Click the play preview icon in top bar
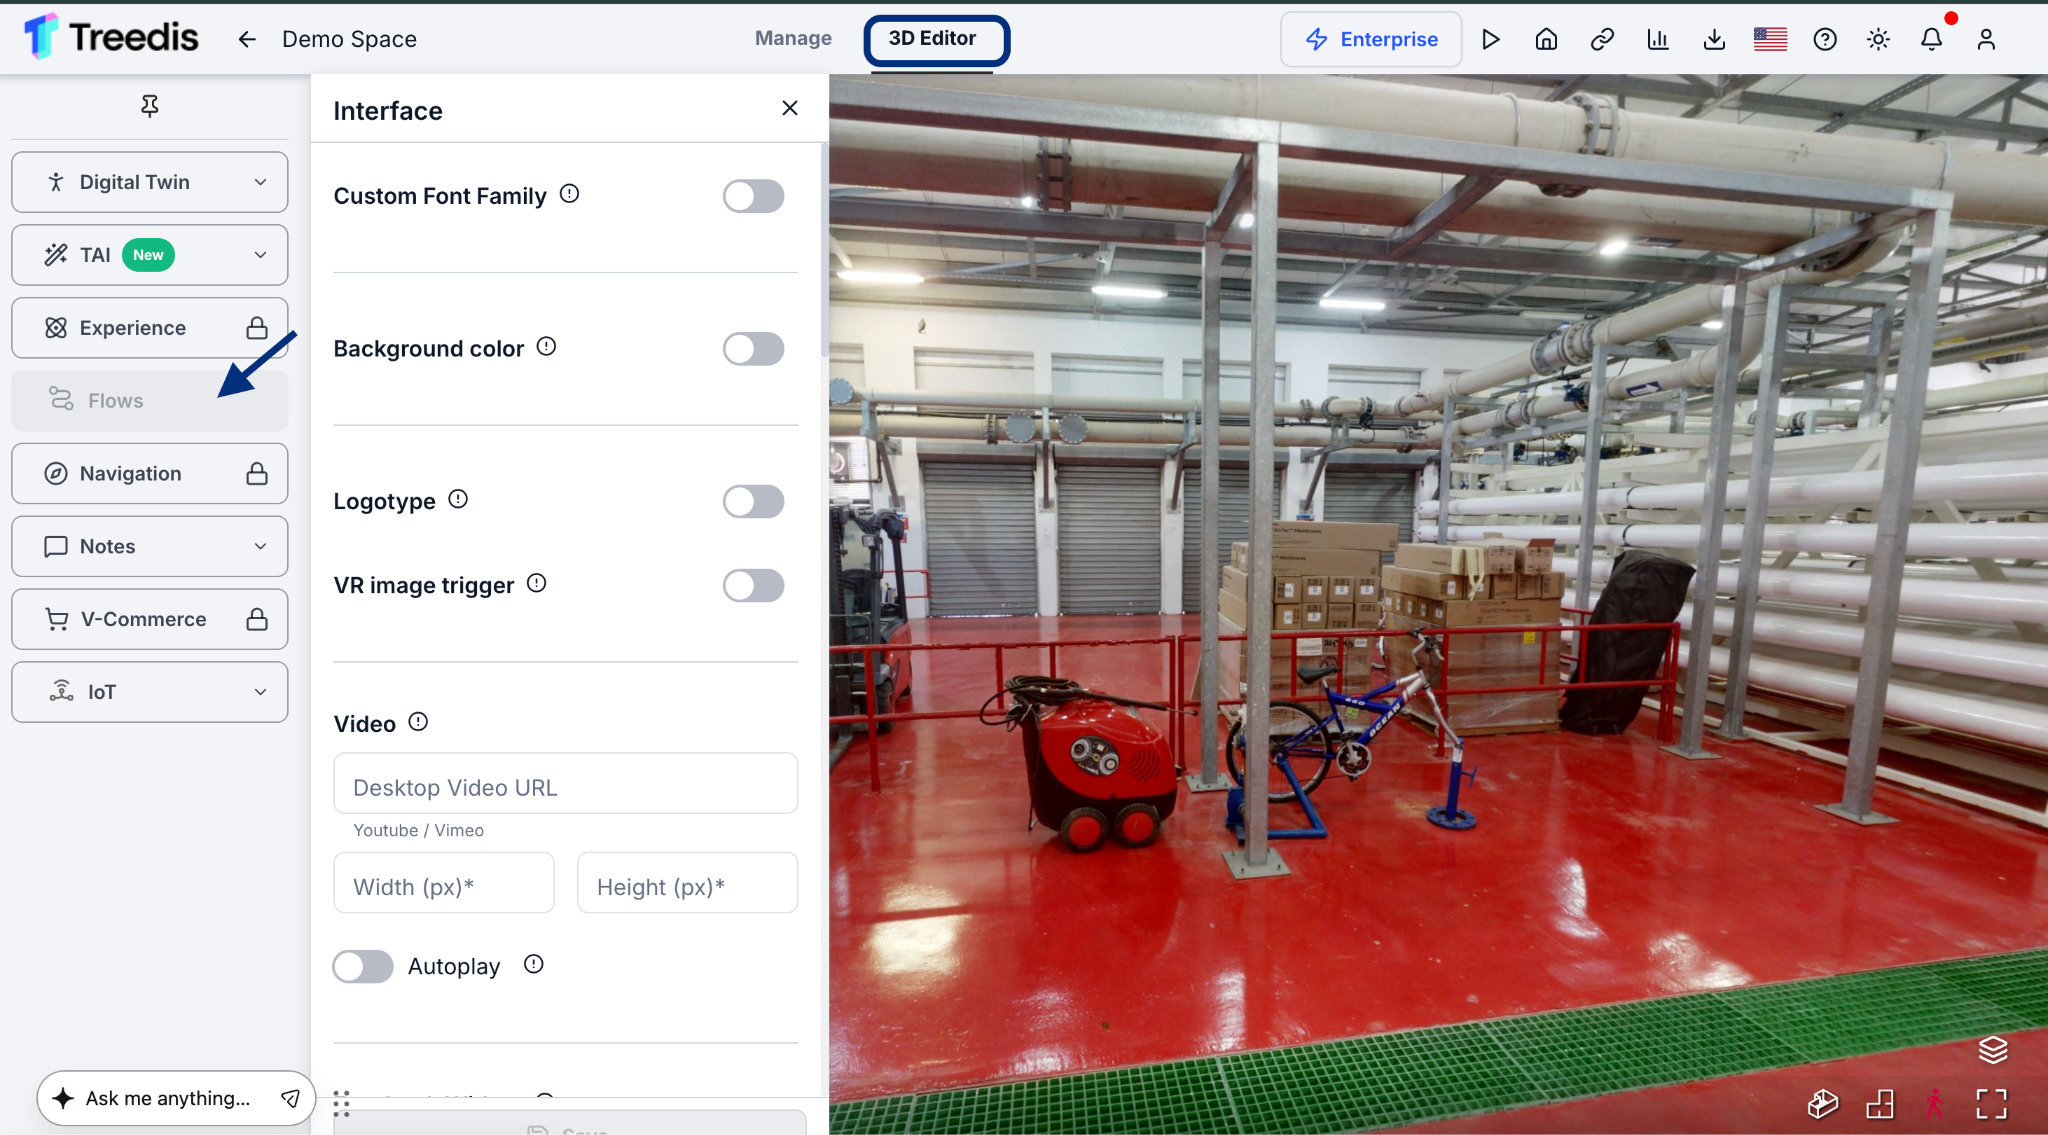Screen dimensions: 2048x1135 [x=1490, y=39]
